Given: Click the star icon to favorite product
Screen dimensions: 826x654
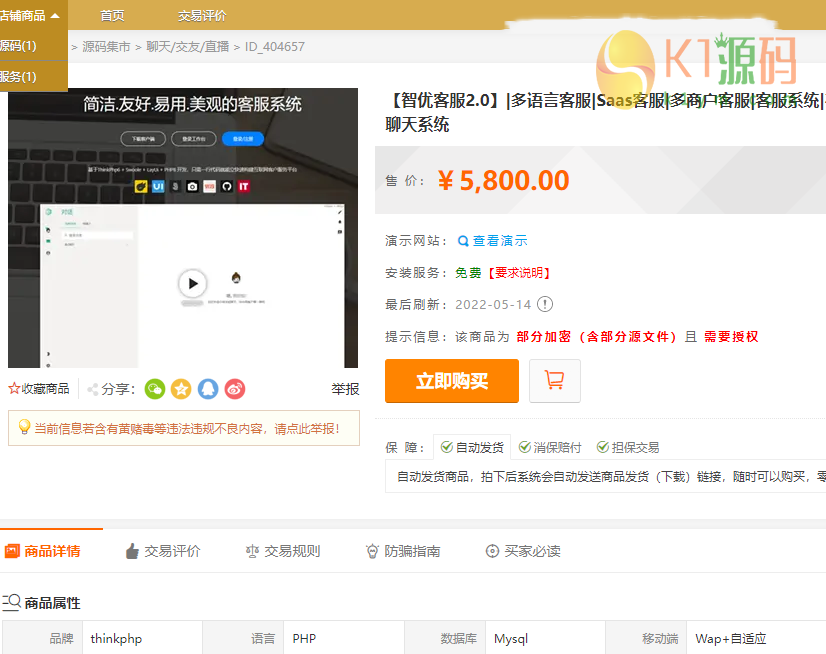Looking at the screenshot, I should (14, 389).
